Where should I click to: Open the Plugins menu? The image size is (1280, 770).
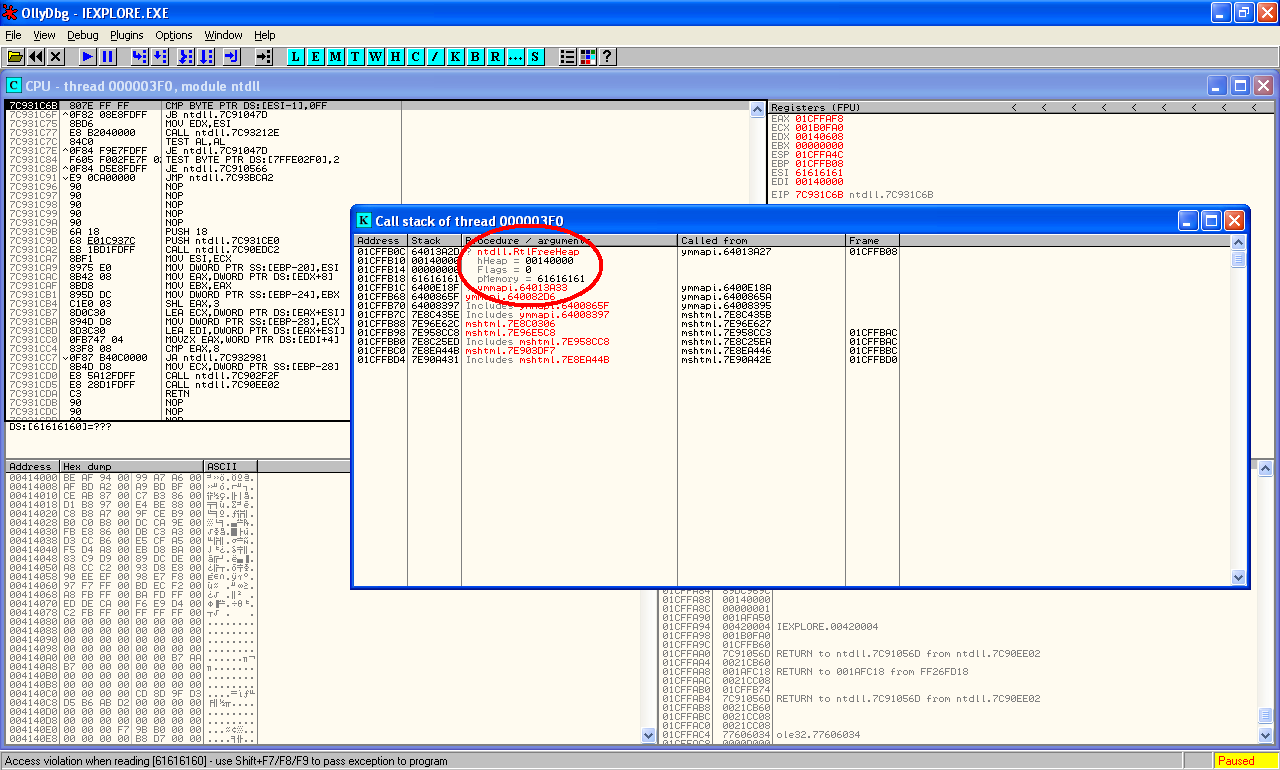pos(127,35)
